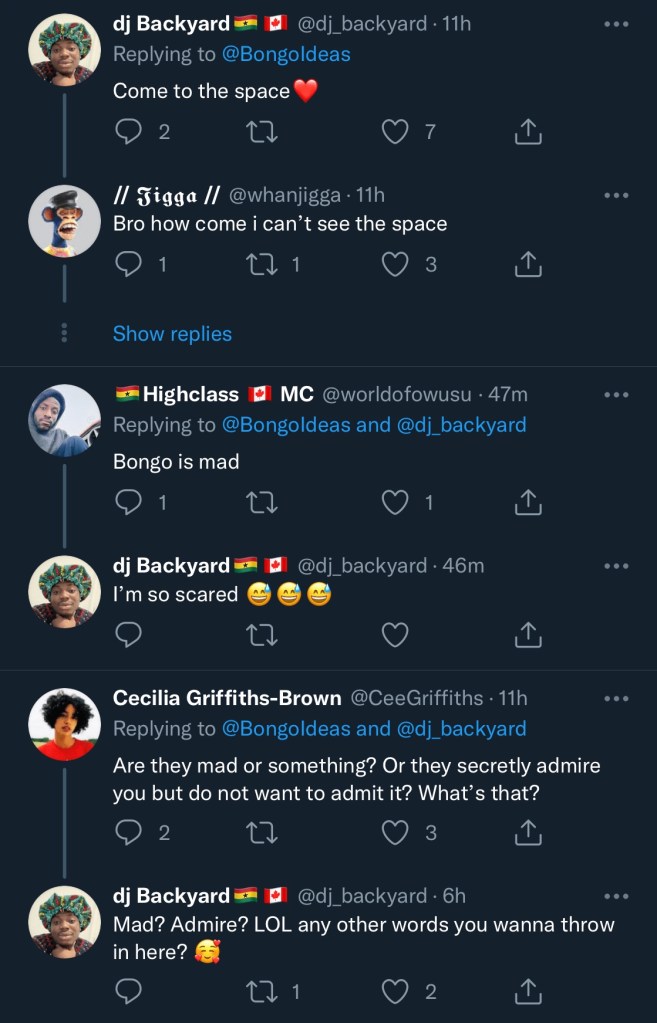
Task: Open more options on Jigga's tweet
Action: 616,196
